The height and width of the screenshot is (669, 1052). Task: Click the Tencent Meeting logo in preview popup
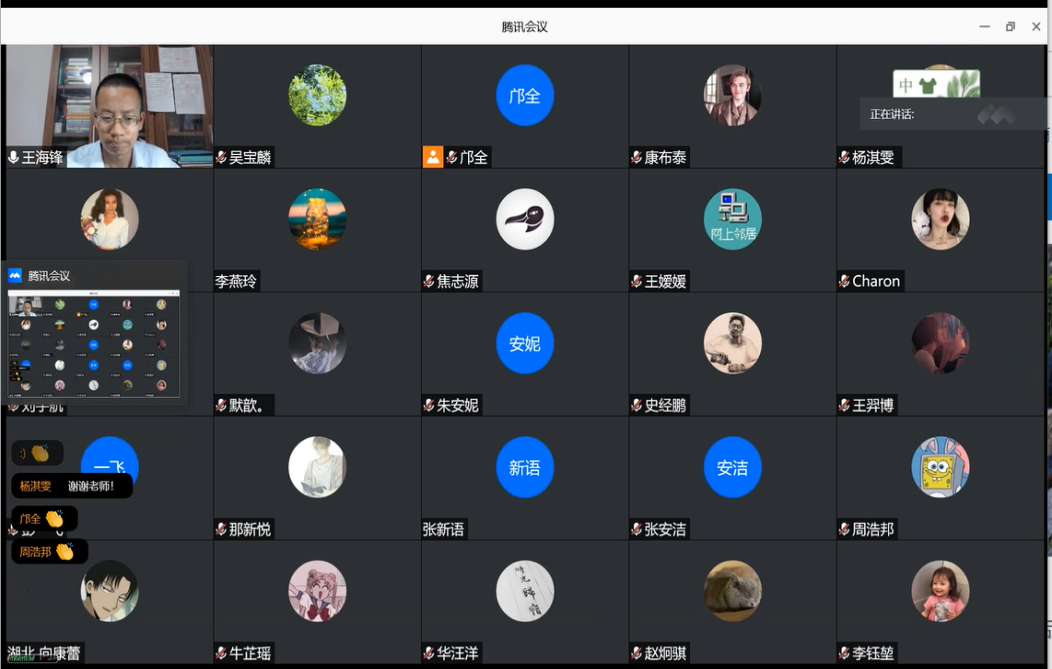(x=15, y=275)
